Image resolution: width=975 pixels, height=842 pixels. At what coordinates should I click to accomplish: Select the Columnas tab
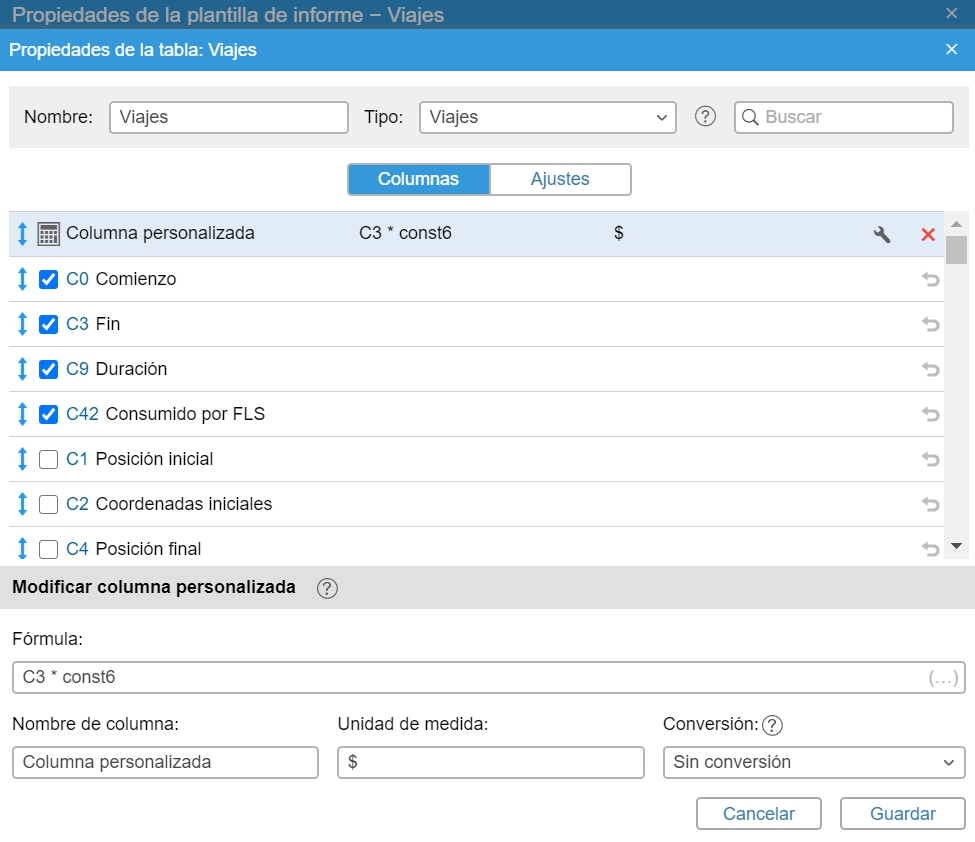[418, 179]
